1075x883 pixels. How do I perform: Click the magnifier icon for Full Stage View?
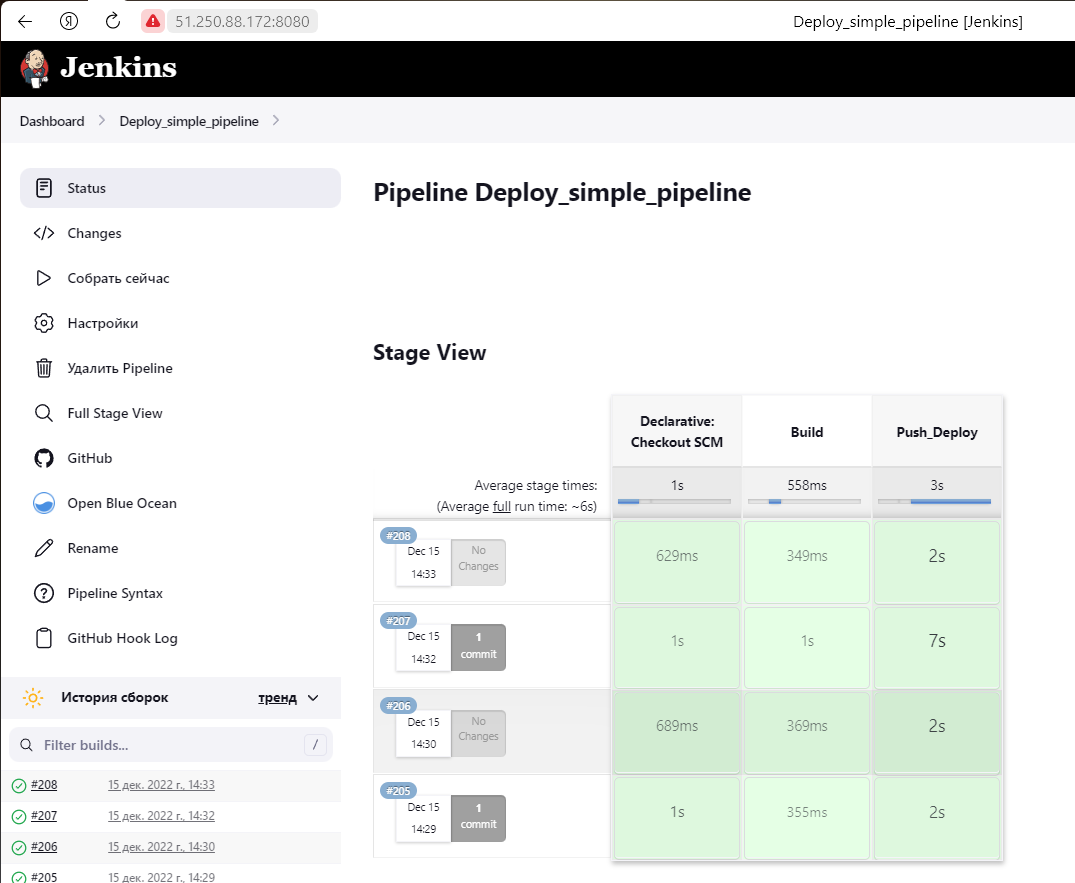click(44, 413)
